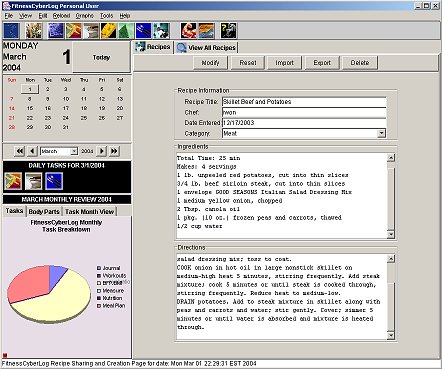Click the gray paper icon in top toolbar

point(91,31)
